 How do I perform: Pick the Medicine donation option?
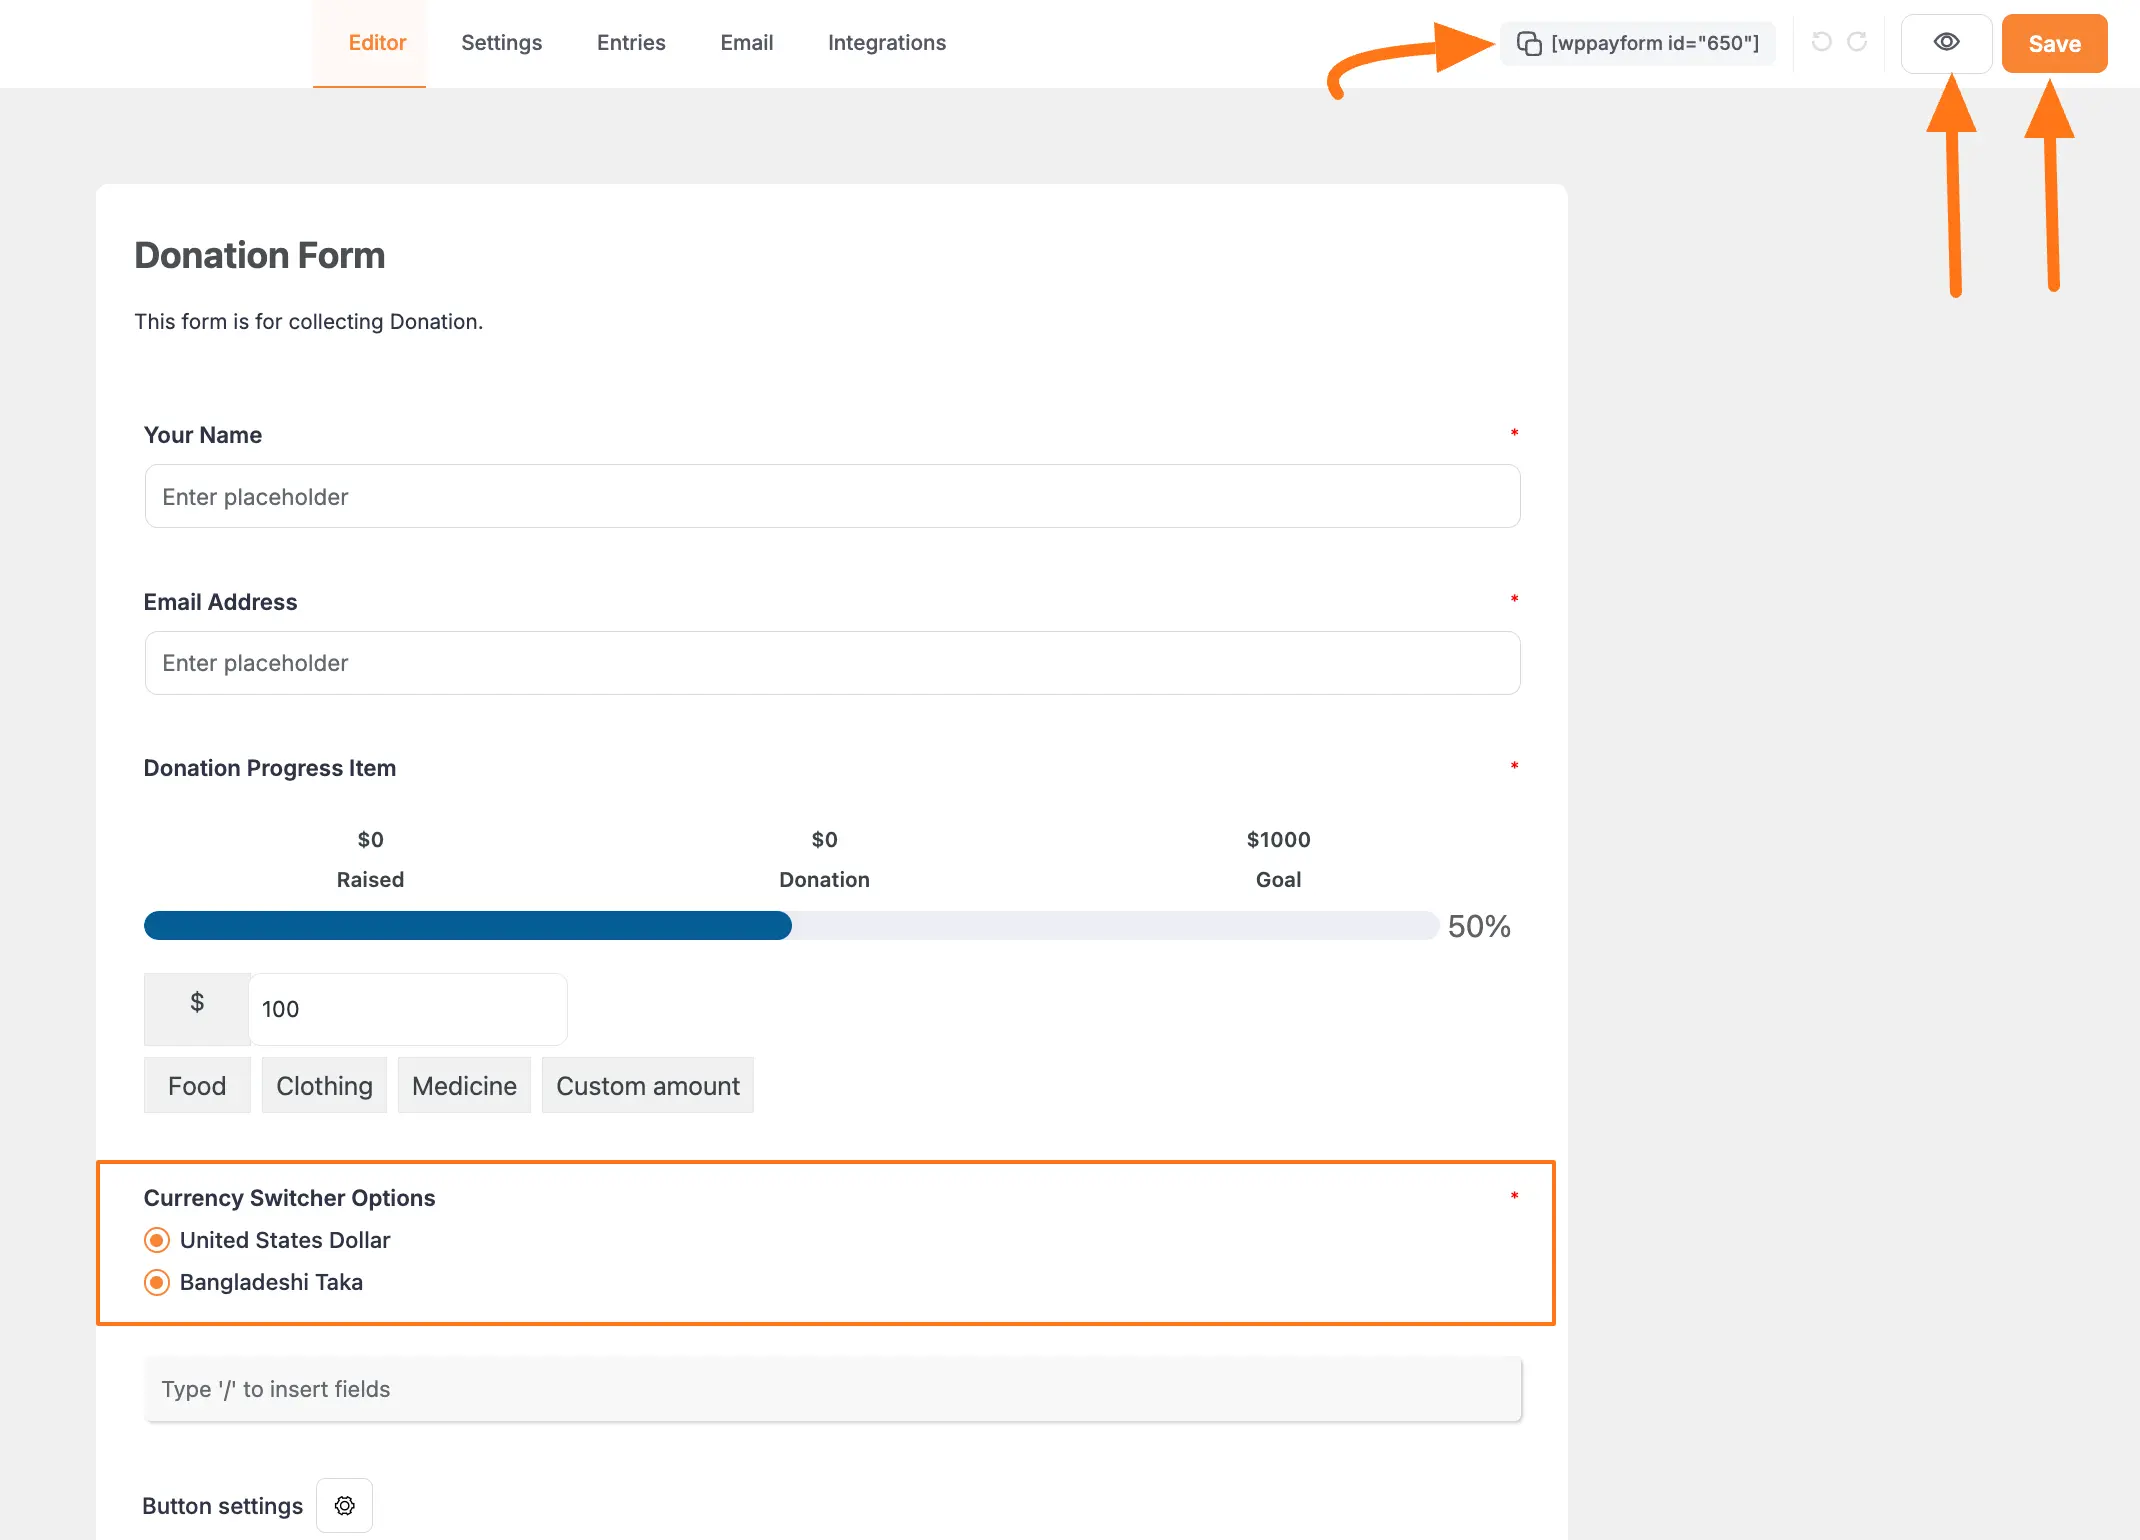[x=464, y=1085]
